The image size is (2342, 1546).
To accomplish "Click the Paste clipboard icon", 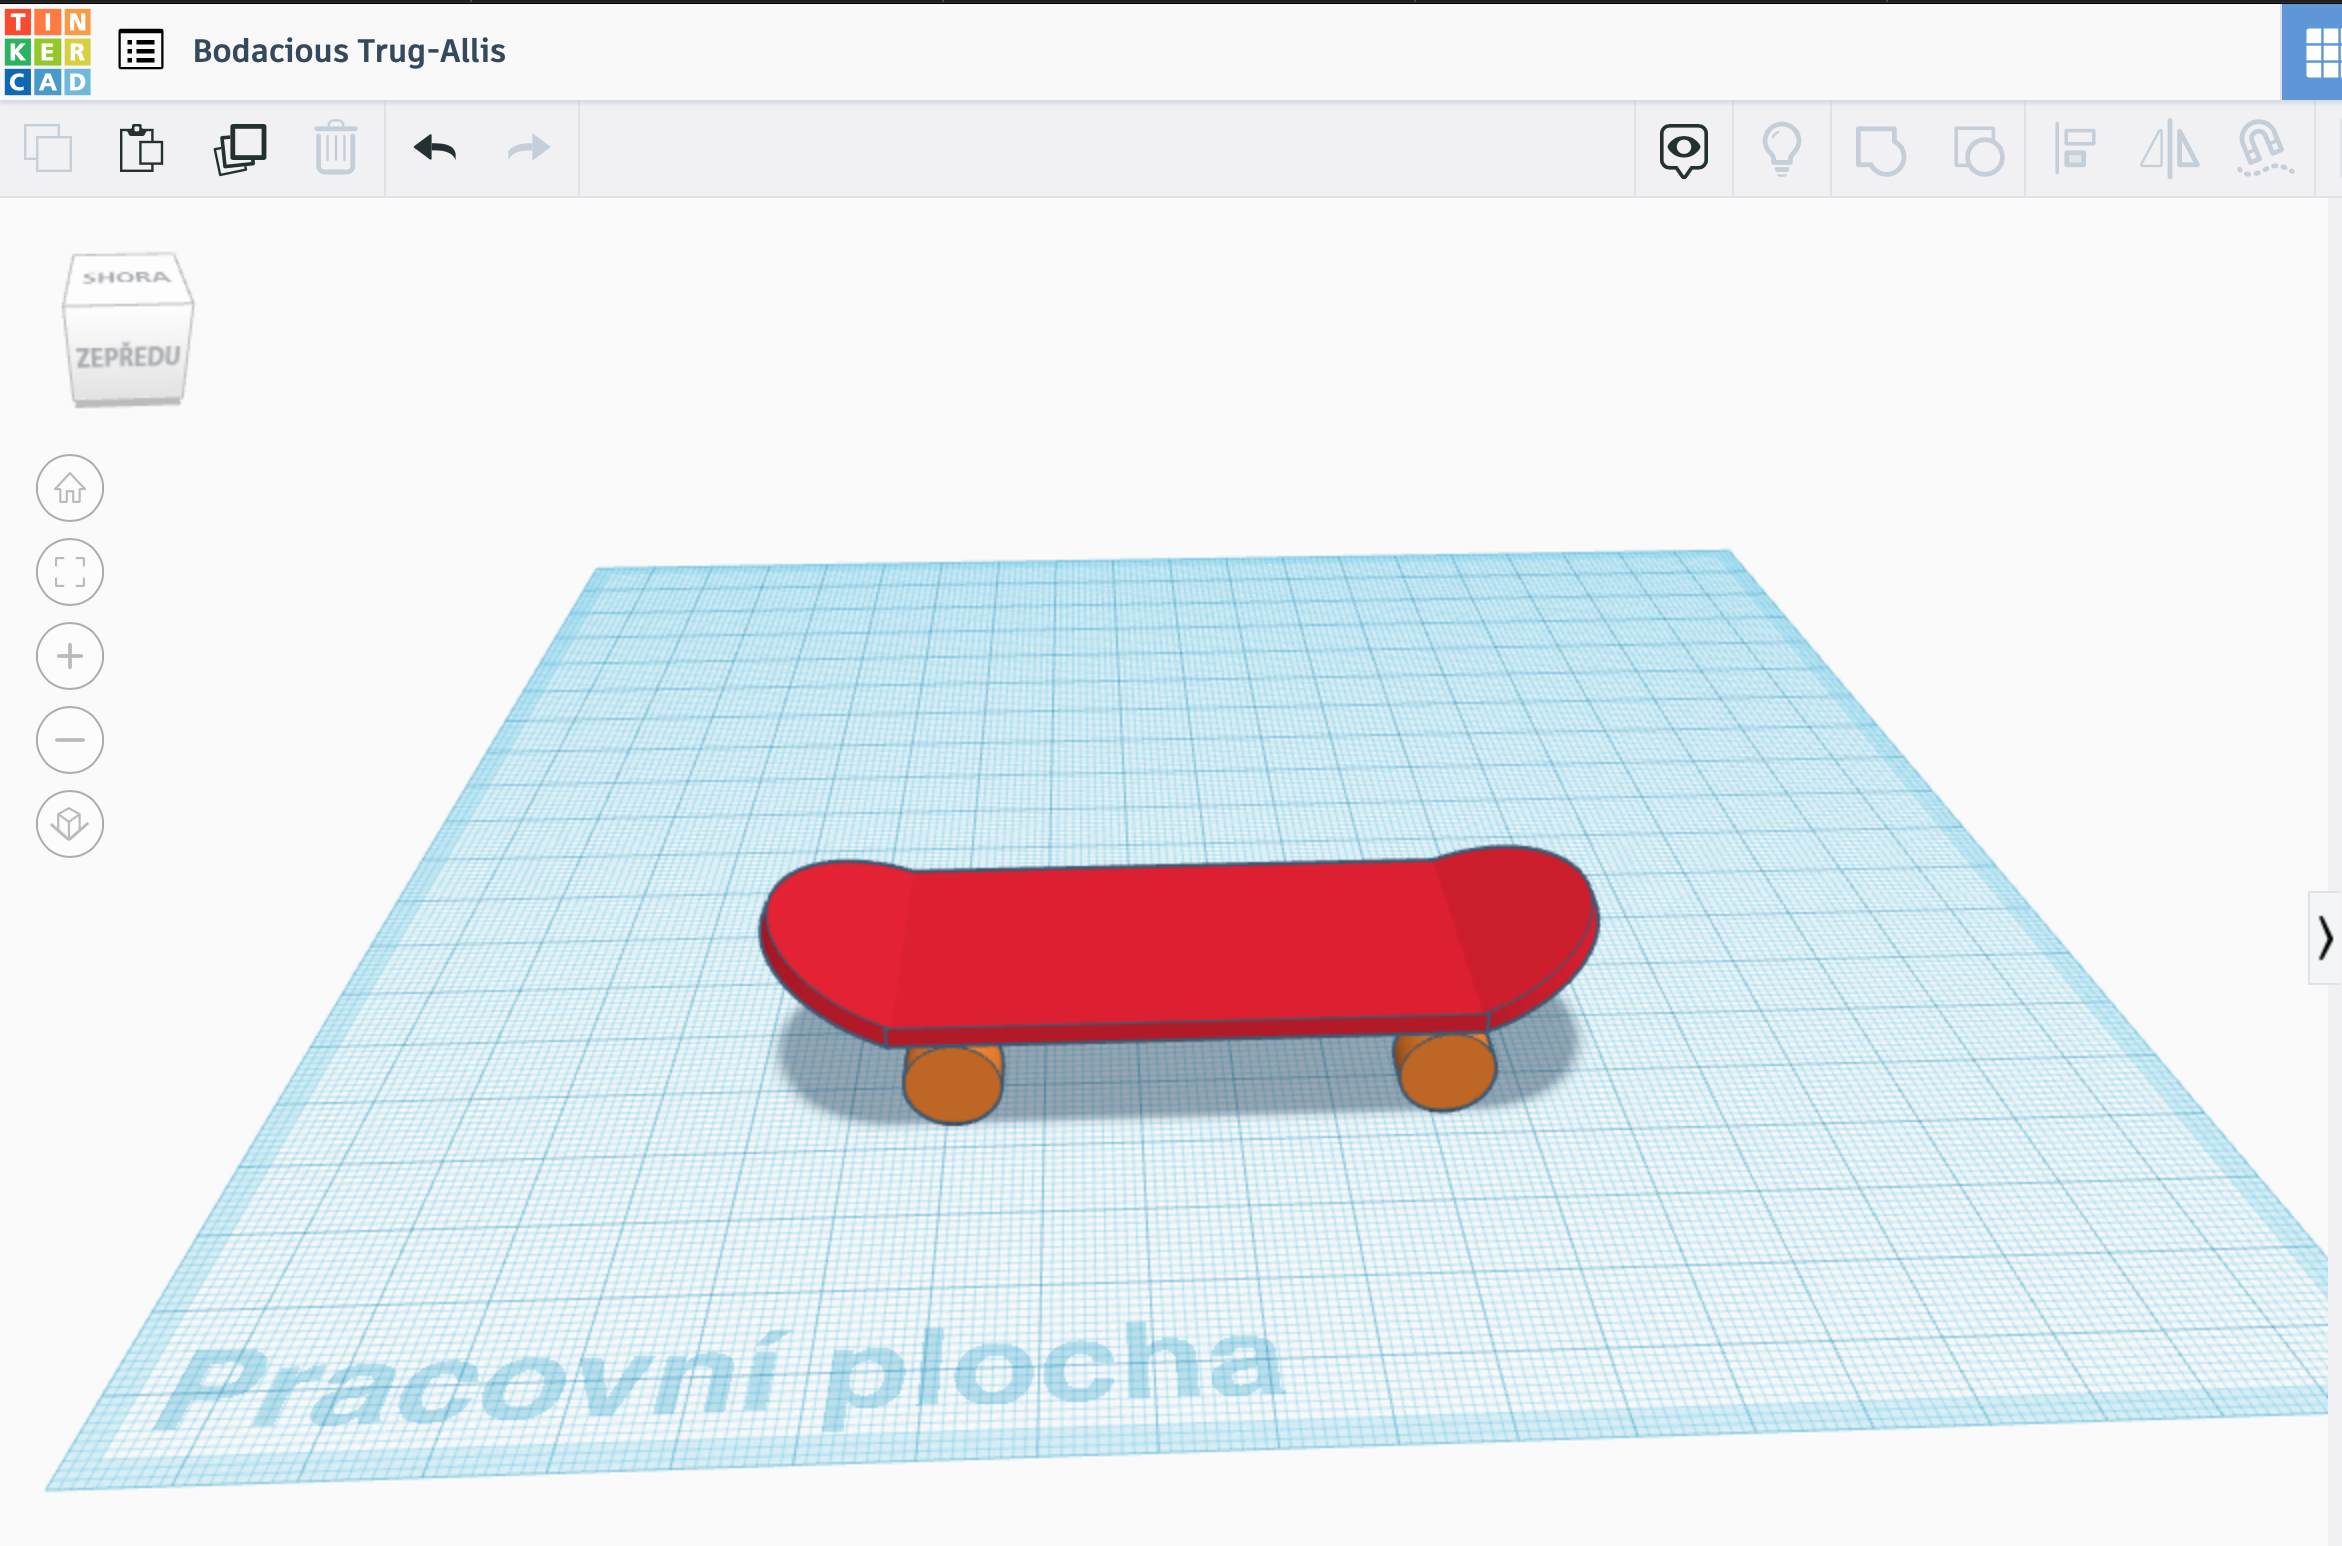I will 141,149.
